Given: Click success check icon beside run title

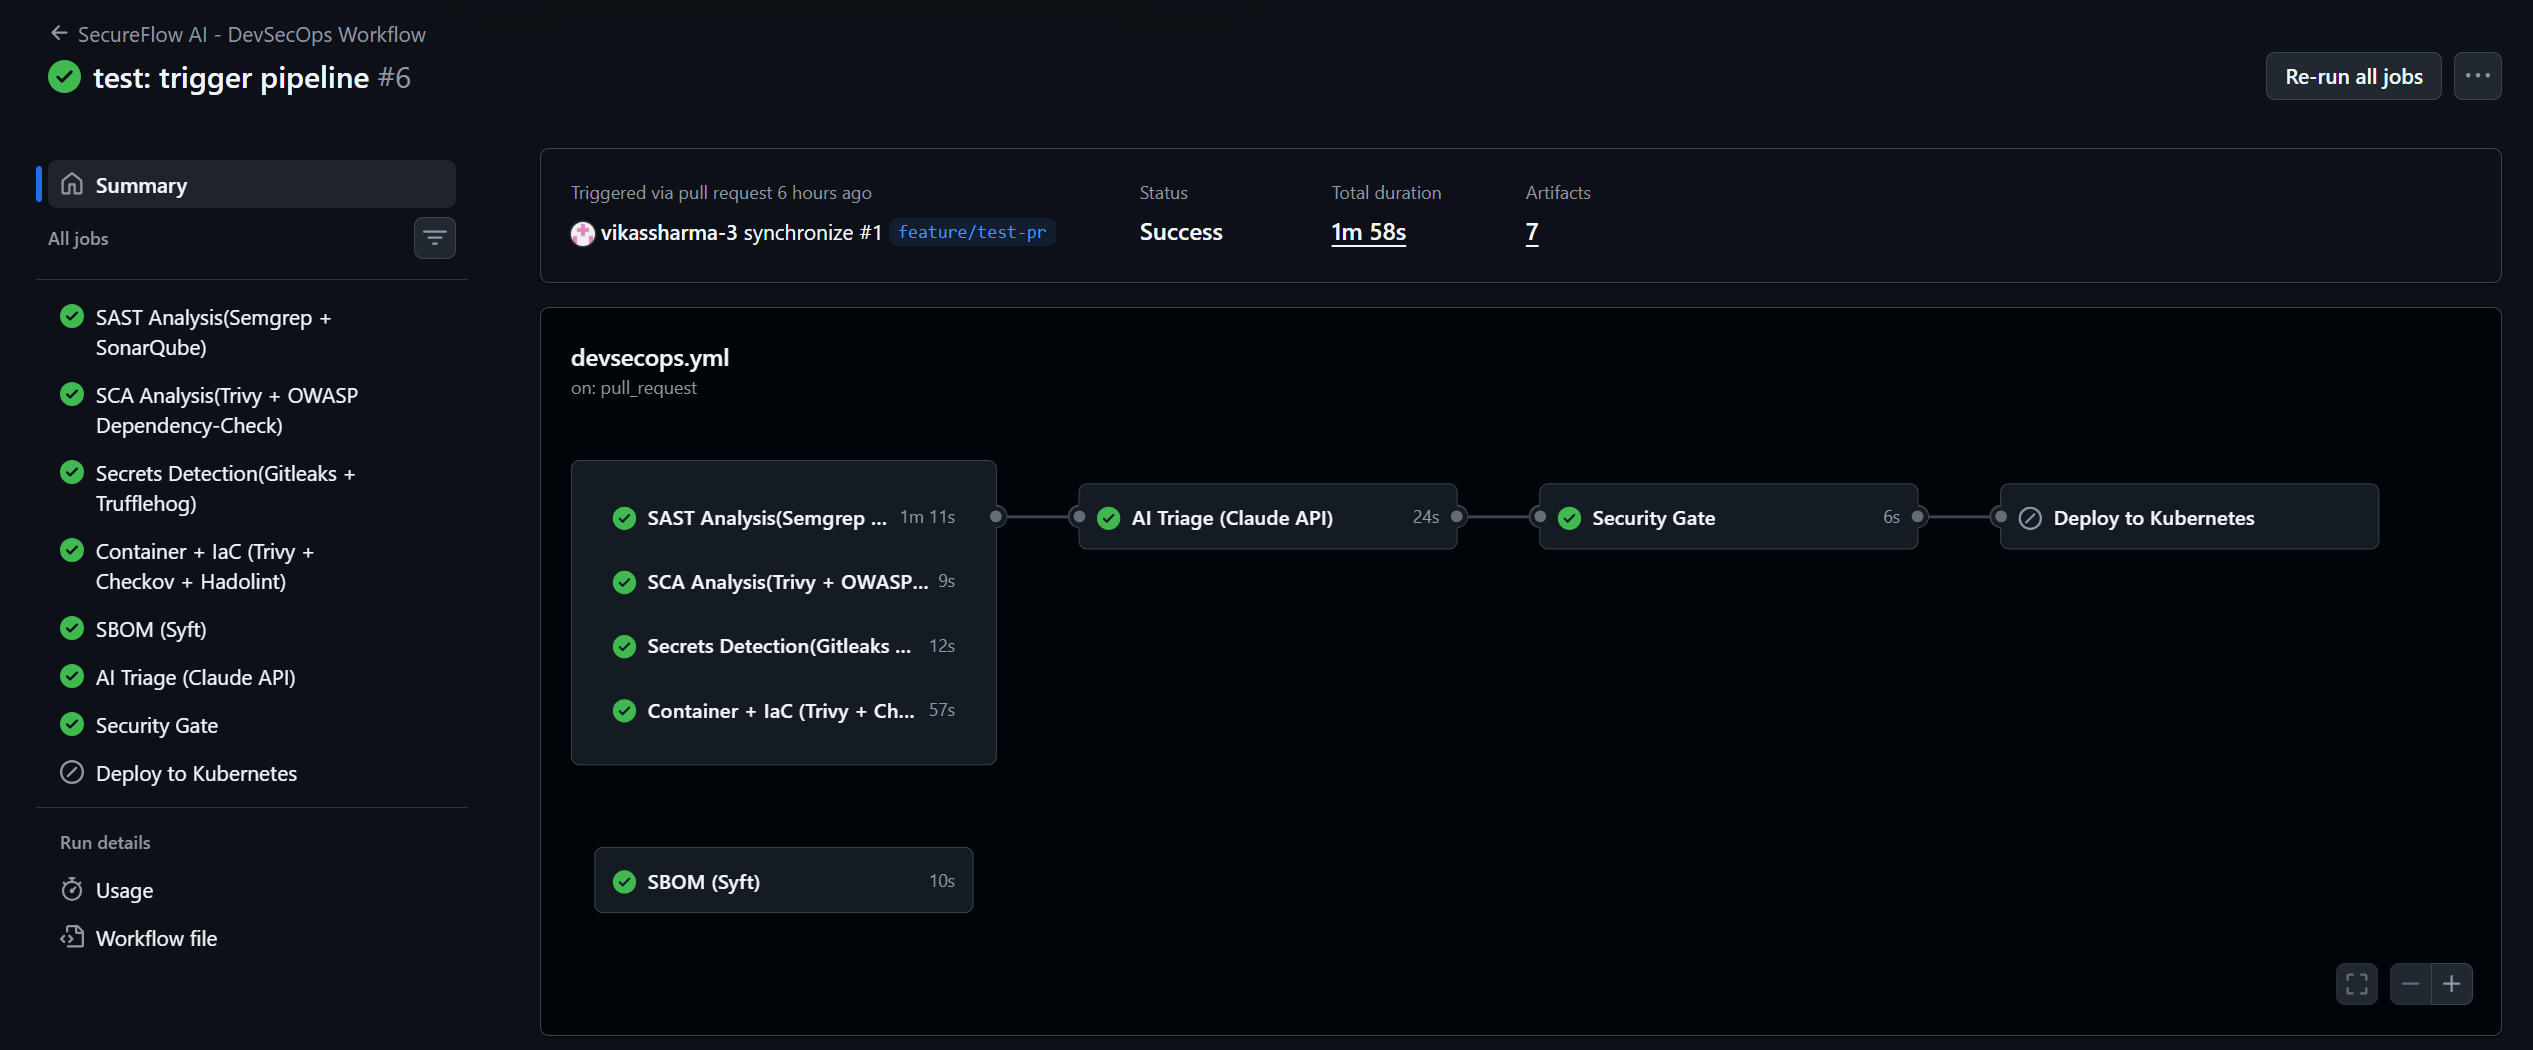Looking at the screenshot, I should [x=64, y=77].
